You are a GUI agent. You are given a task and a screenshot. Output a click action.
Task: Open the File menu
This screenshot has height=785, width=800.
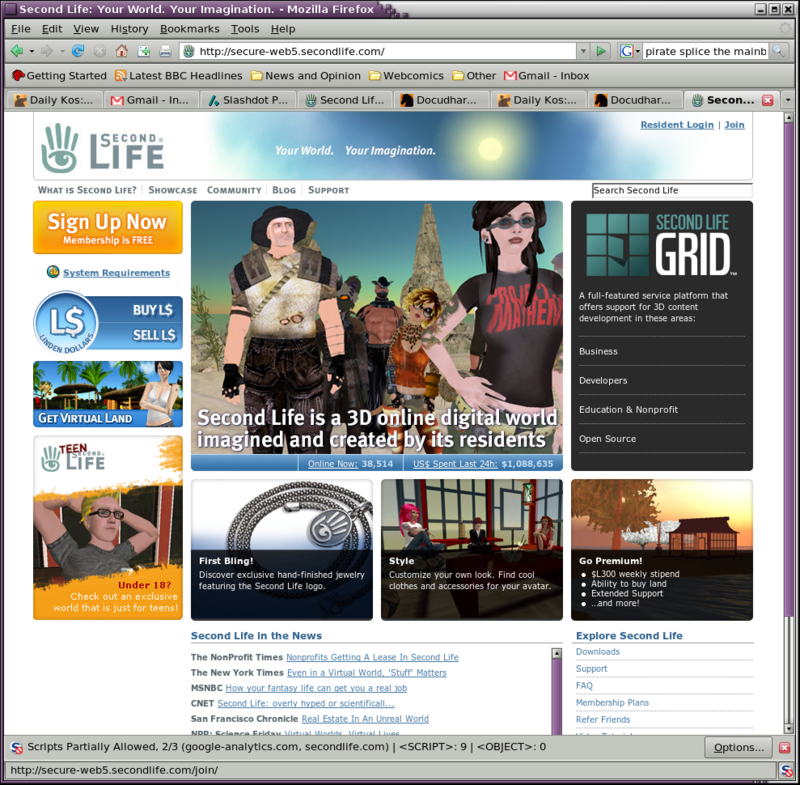[x=21, y=29]
